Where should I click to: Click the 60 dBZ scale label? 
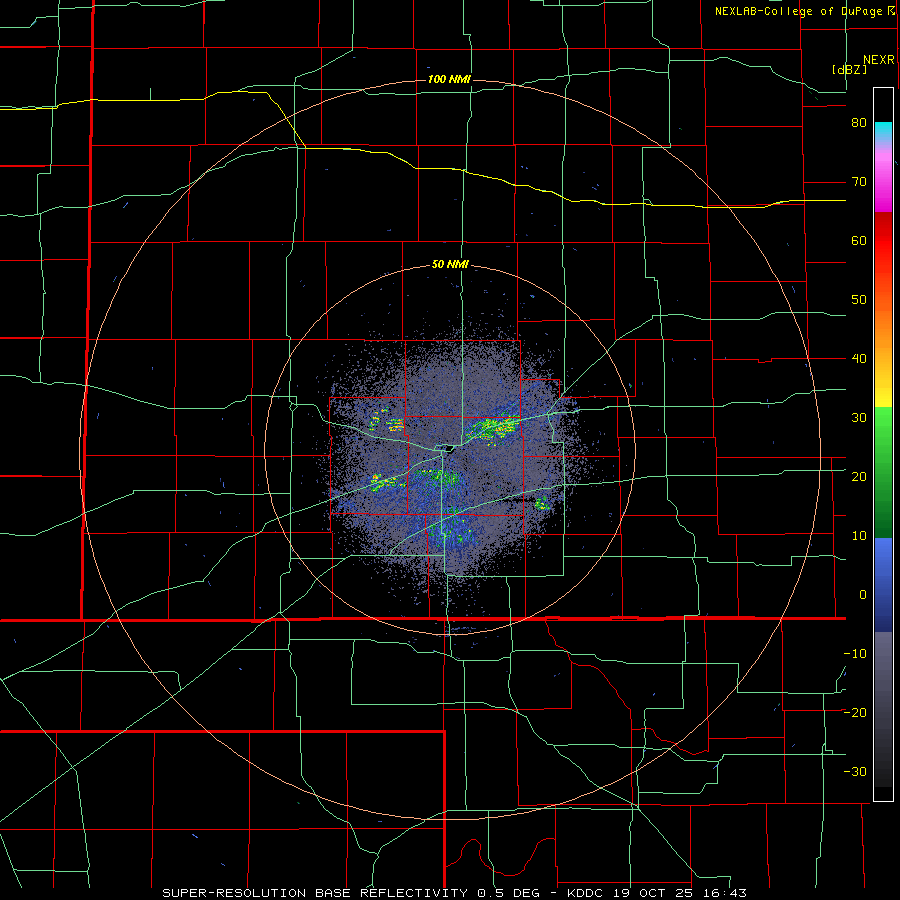pyautogui.click(x=859, y=240)
